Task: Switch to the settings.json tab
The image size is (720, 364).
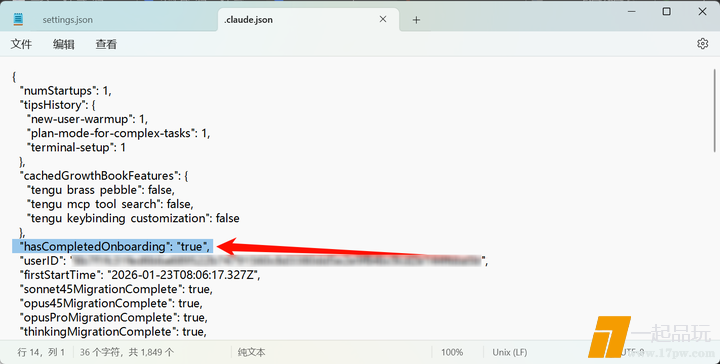Action: coord(68,20)
